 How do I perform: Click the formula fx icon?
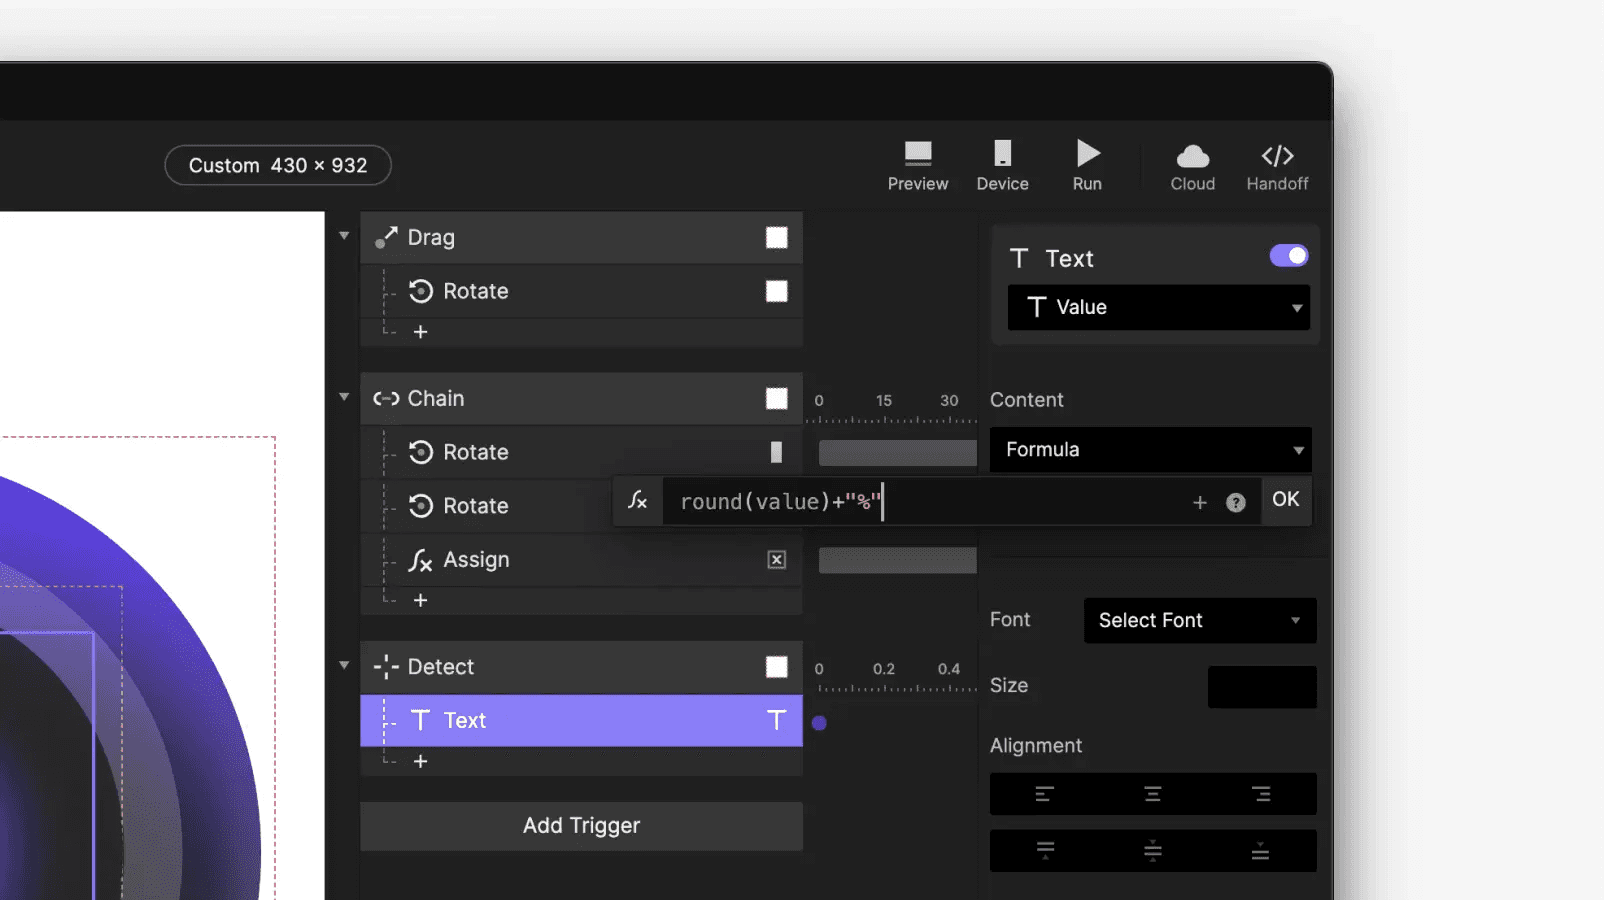638,501
